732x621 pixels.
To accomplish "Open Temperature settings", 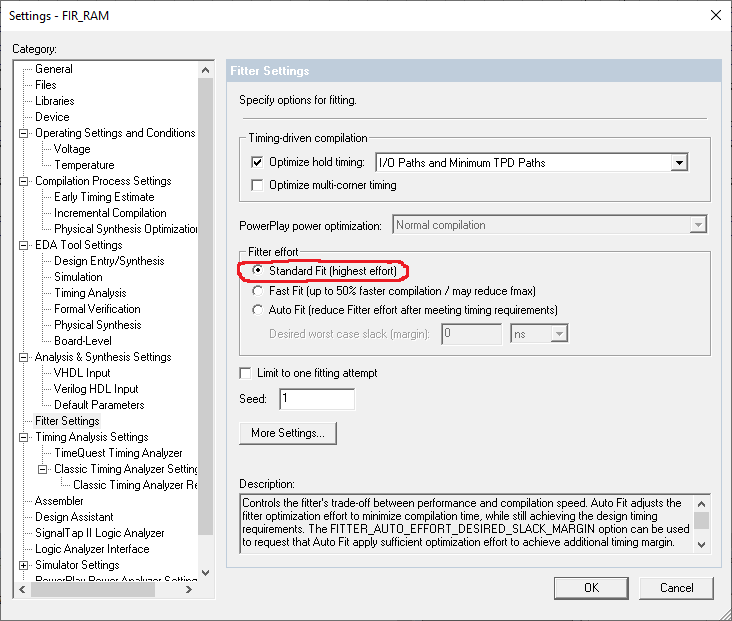I will click(x=84, y=165).
